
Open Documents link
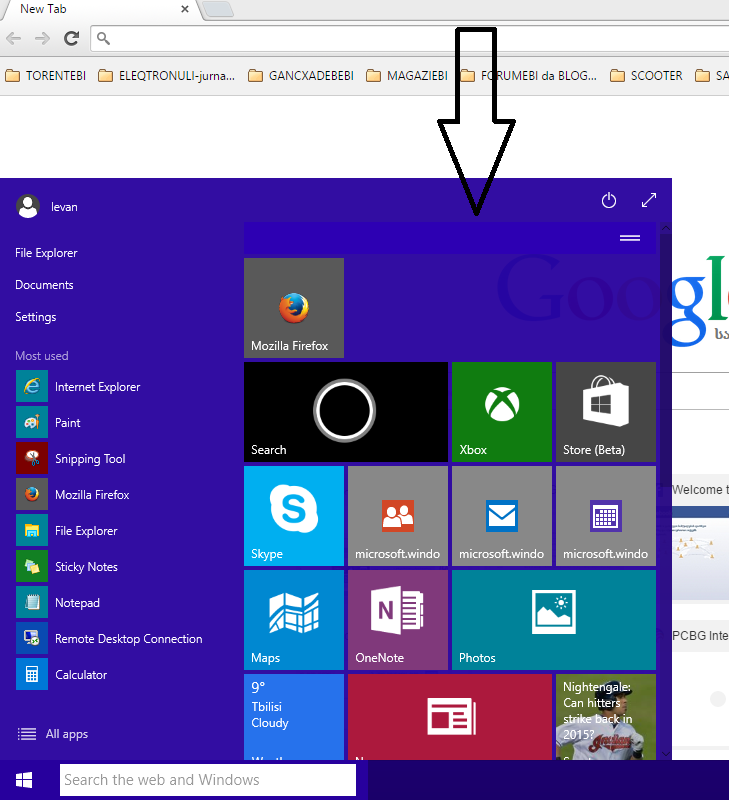[x=44, y=285]
